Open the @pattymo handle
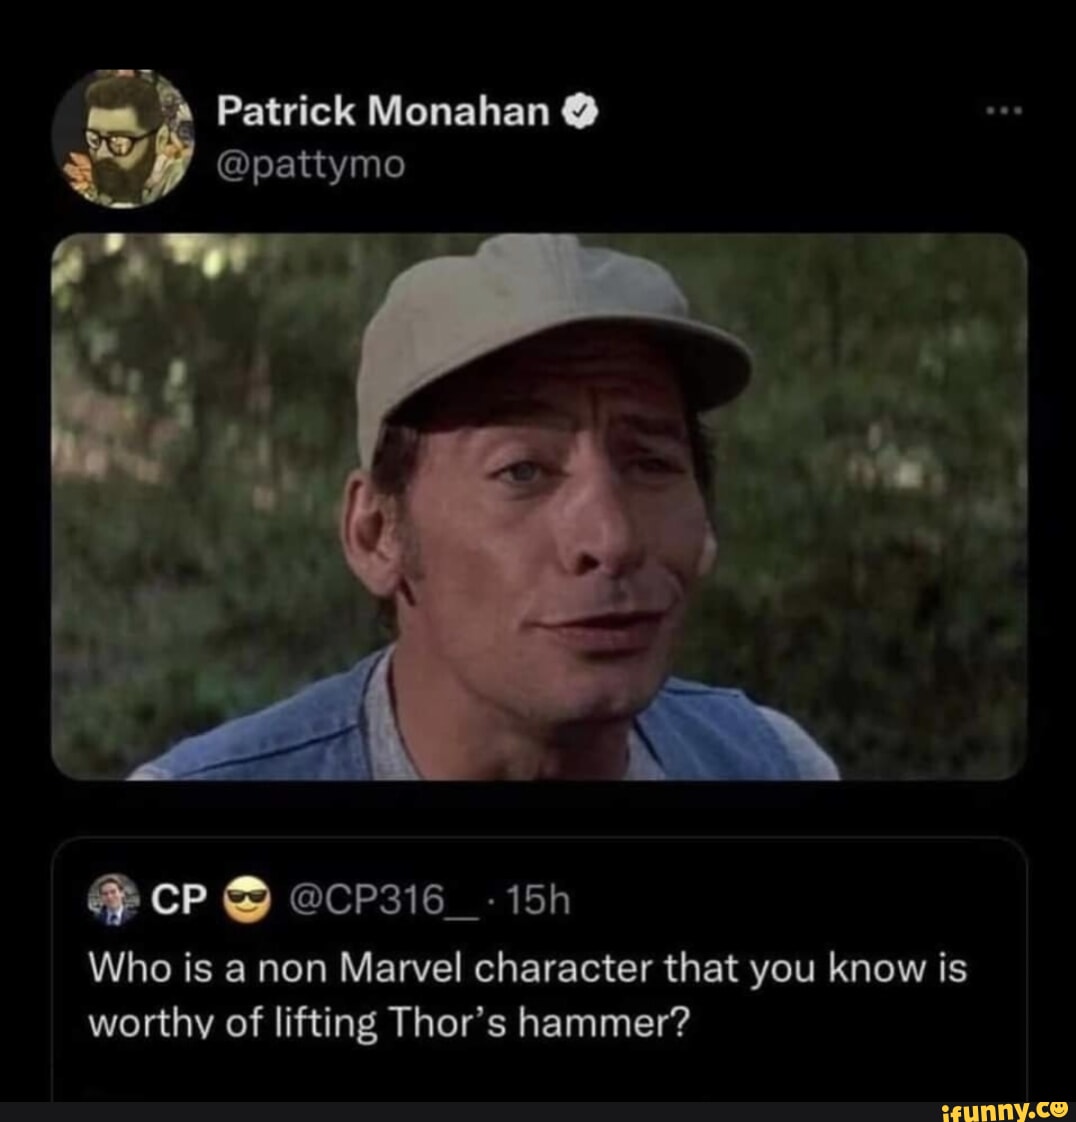 311,163
